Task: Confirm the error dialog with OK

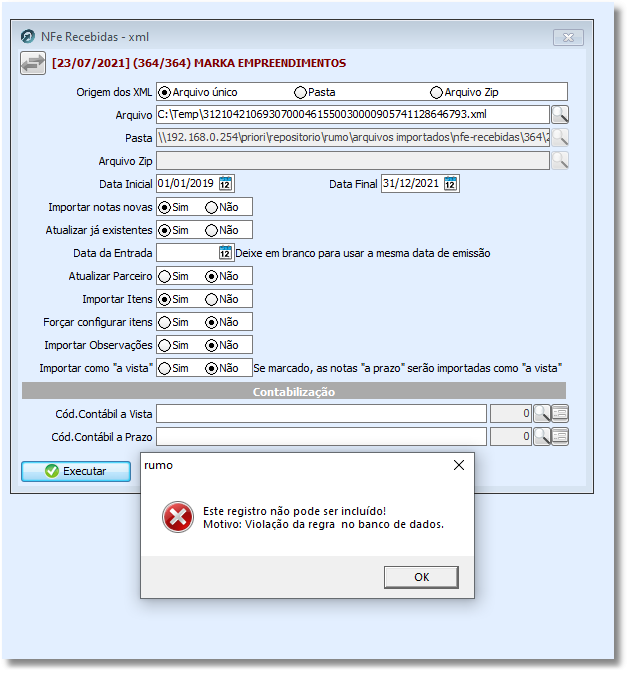Action: pyautogui.click(x=421, y=577)
